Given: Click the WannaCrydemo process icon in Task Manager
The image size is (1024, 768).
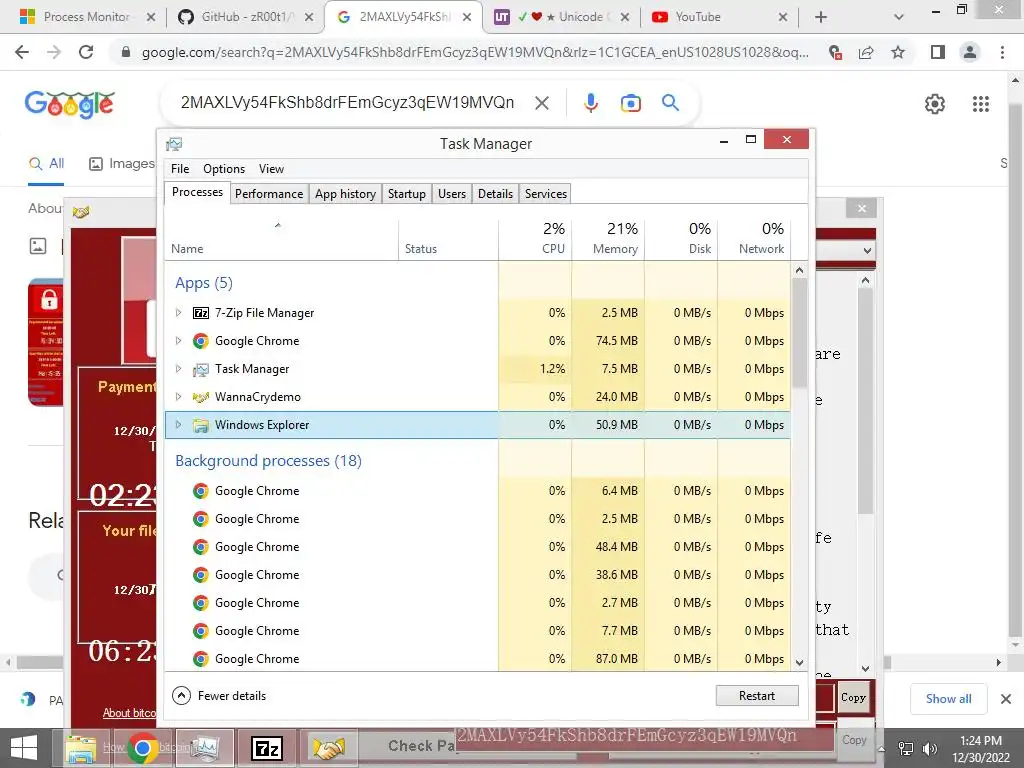Looking at the screenshot, I should (200, 396).
